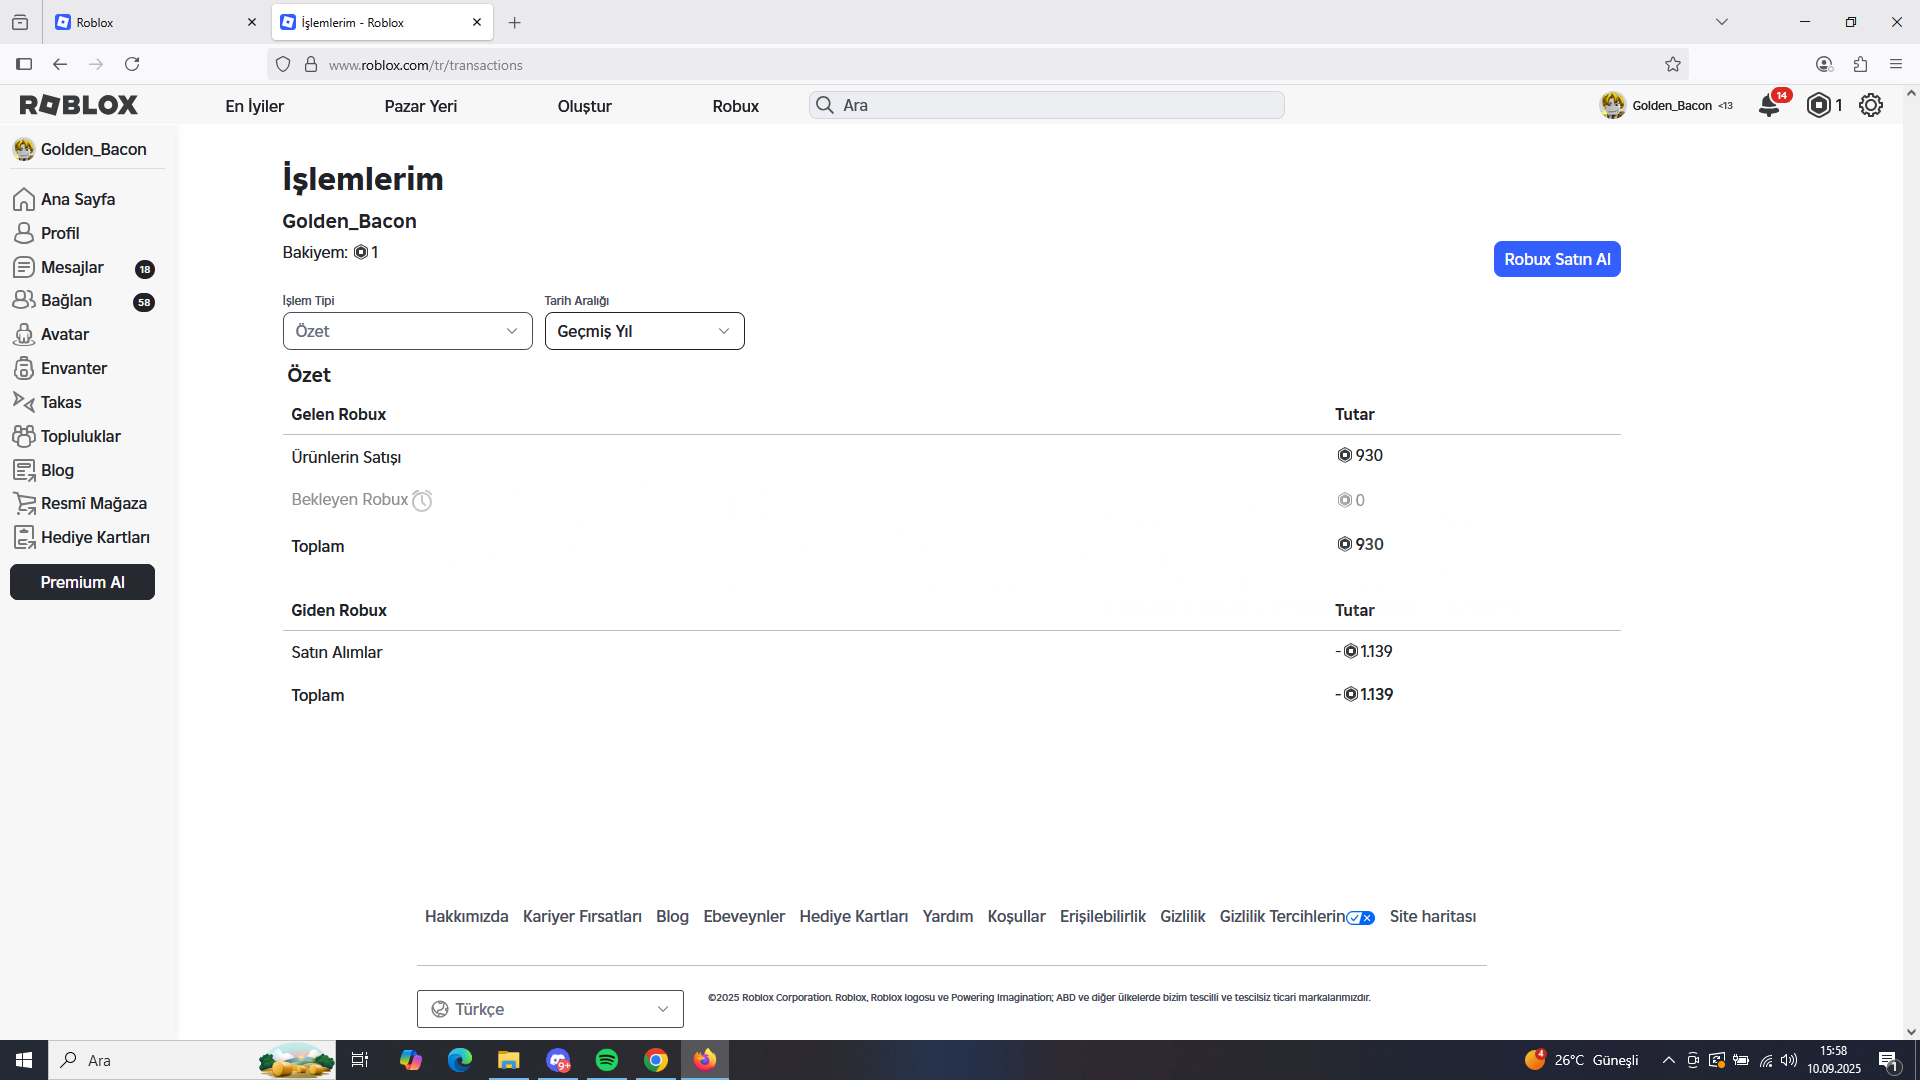1920x1080 pixels.
Task: Click the Windows taskbar search box
Action: (x=192, y=1060)
